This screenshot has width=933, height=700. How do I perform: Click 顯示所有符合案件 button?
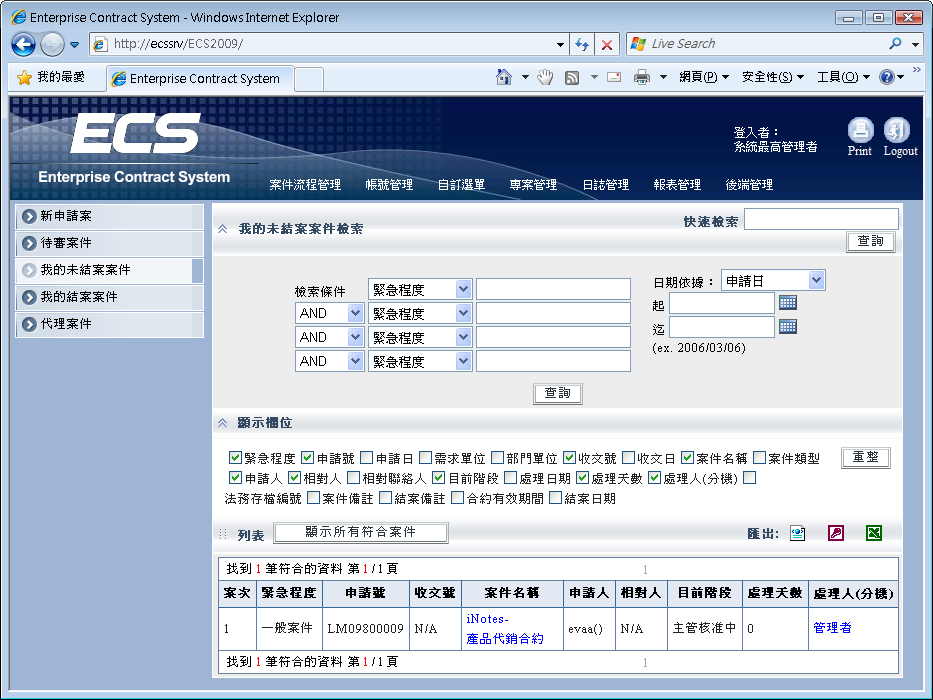coord(361,532)
